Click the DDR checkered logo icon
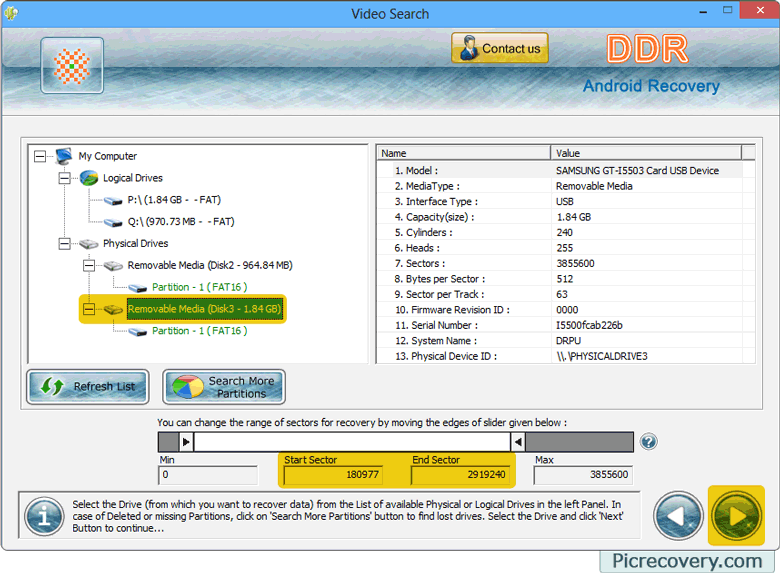Screen dimensions: 780x573 (72, 66)
